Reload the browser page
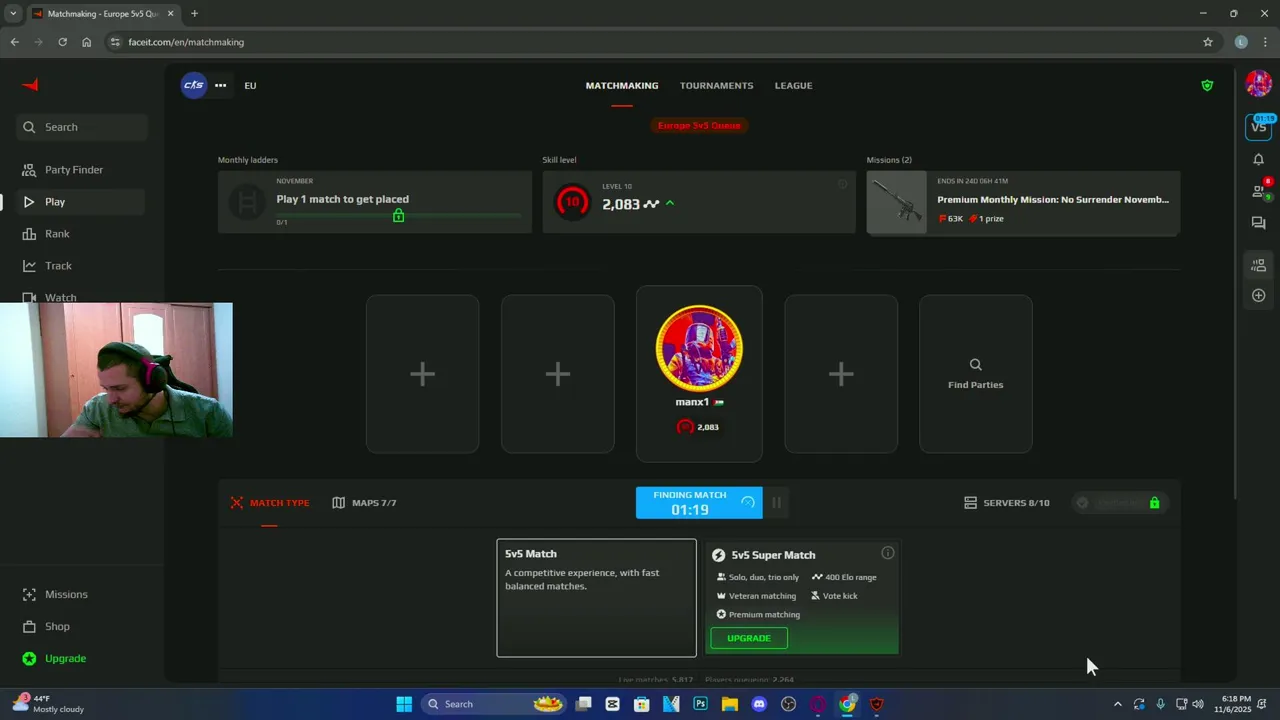 point(62,42)
